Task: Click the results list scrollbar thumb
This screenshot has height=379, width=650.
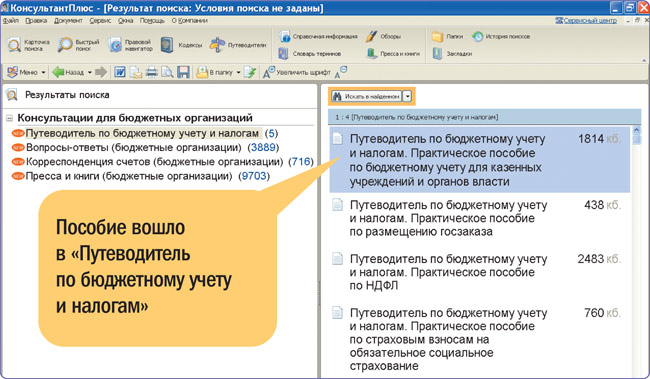Action: (637, 140)
